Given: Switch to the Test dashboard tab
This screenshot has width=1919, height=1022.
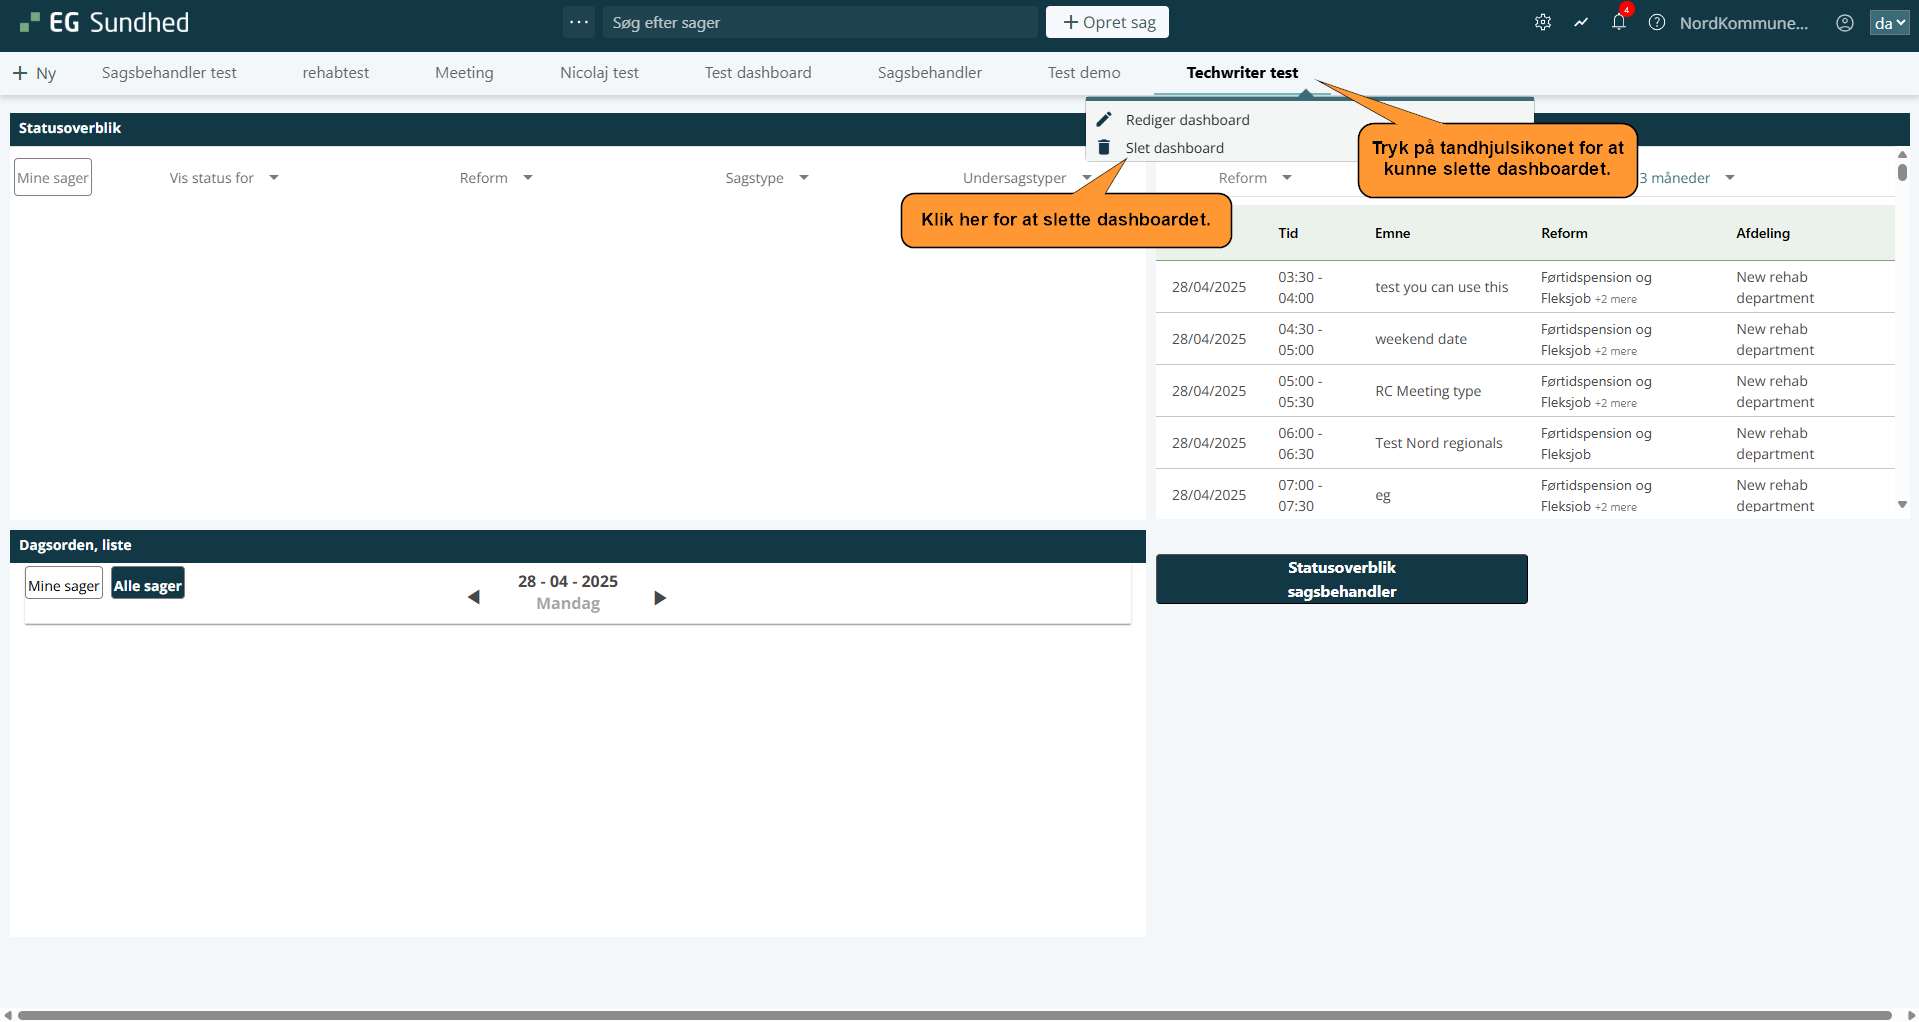Looking at the screenshot, I should pyautogui.click(x=758, y=73).
